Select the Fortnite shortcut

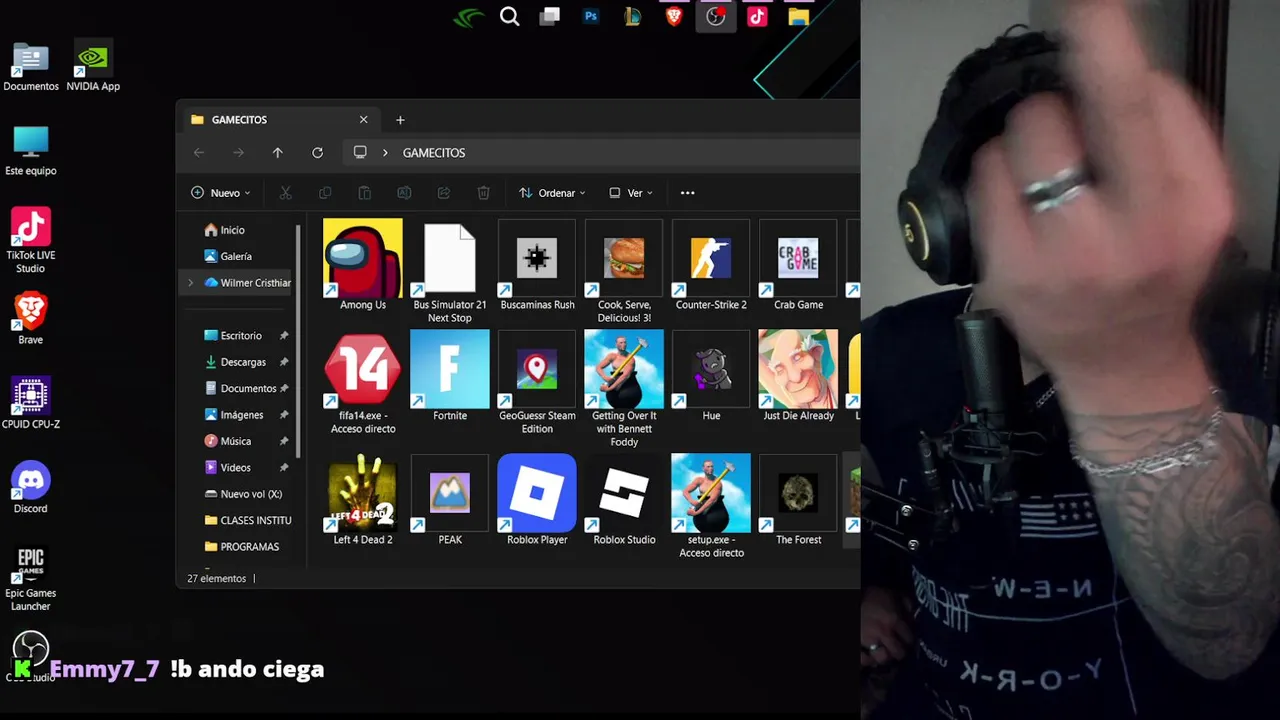[x=450, y=375]
